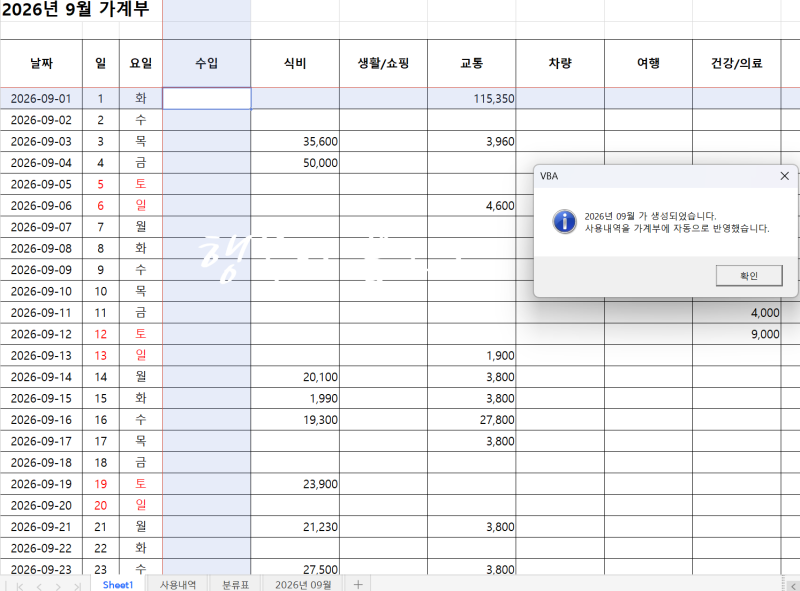800x591 pixels.
Task: Select the date cell 2026-09-01
Action: pos(41,98)
